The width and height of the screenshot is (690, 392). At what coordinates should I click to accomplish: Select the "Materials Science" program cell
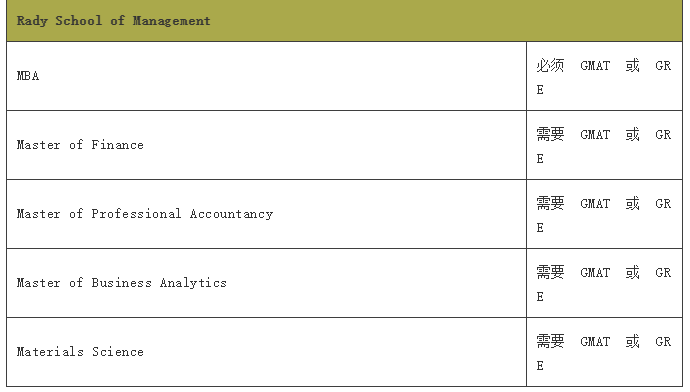point(266,352)
